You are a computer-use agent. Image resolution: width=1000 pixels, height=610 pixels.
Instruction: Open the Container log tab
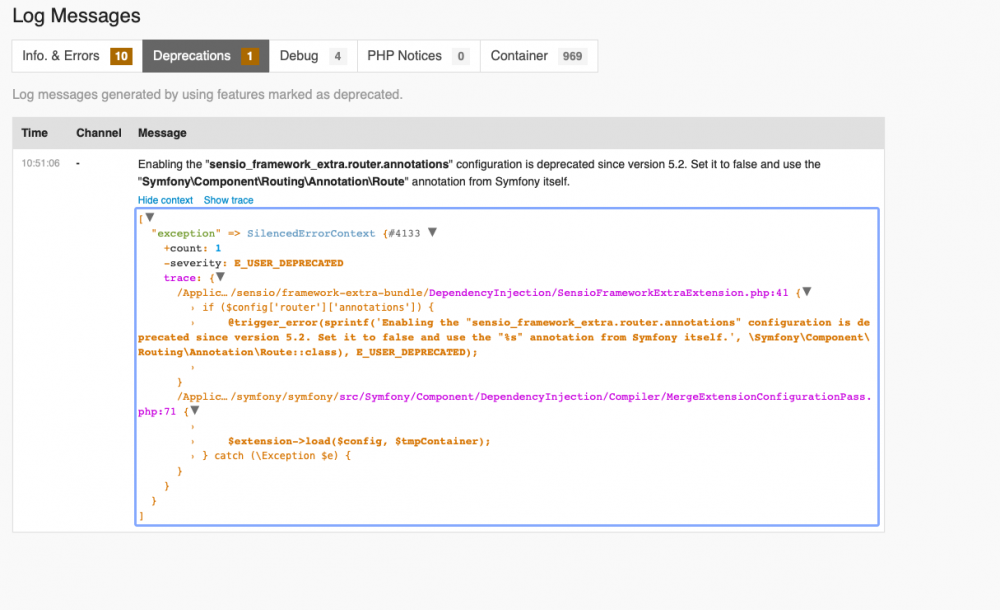(x=519, y=56)
